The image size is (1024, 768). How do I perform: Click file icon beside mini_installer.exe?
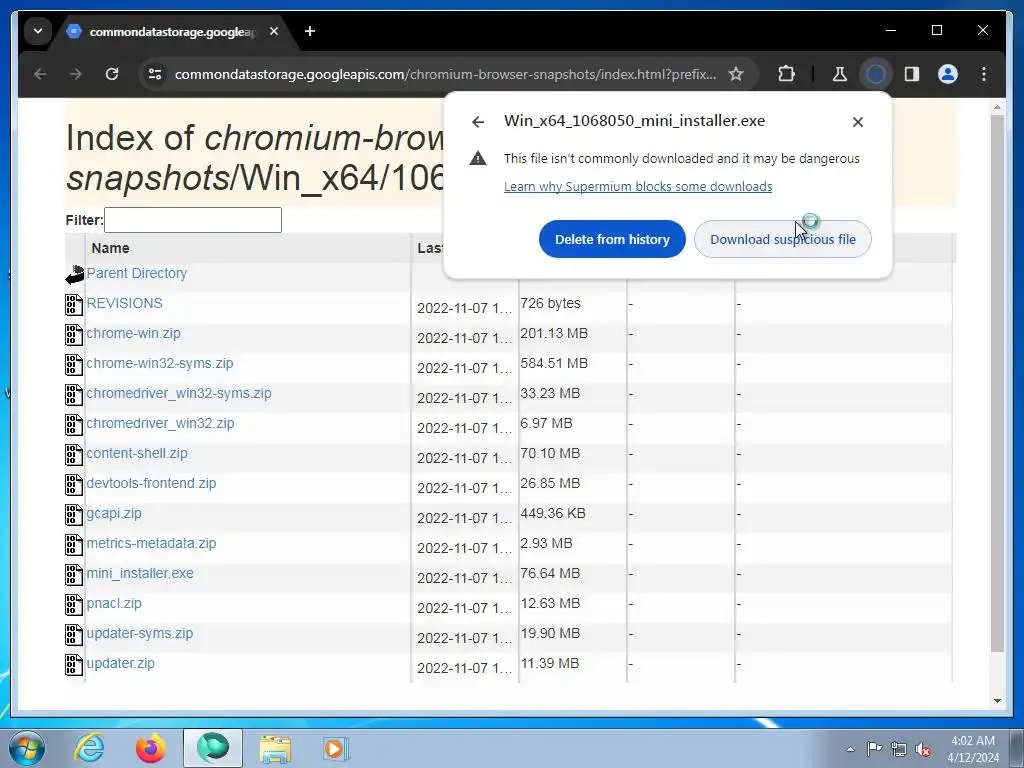coord(74,575)
